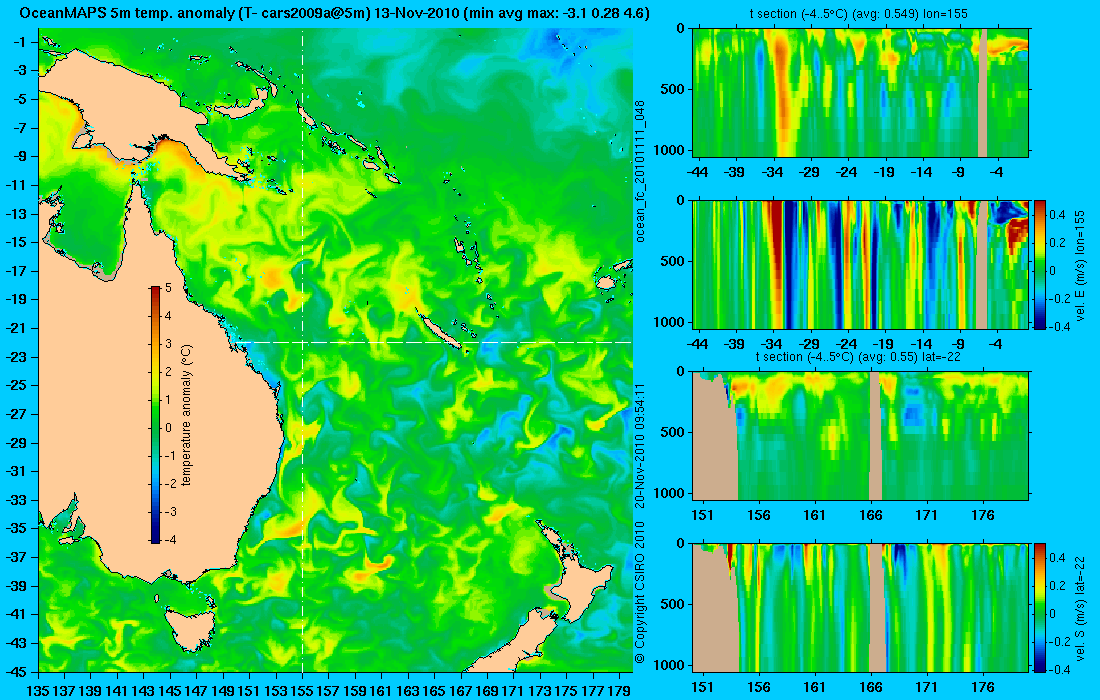Image resolution: width=1100 pixels, height=700 pixels.
Task: Click the '1000' depth label of vel. S section
Action: [x=669, y=665]
